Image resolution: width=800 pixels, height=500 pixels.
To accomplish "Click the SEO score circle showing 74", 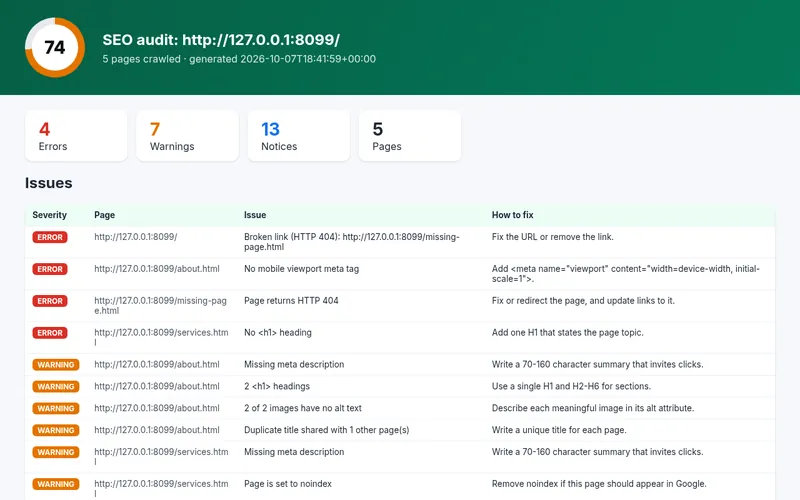I will pos(55,47).
